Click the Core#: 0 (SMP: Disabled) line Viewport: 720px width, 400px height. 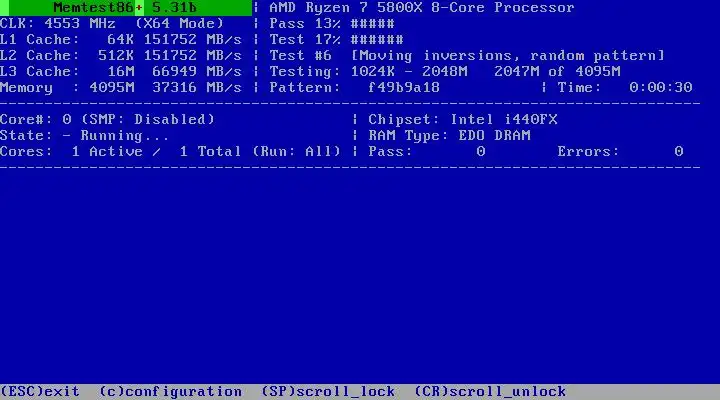tap(107, 119)
